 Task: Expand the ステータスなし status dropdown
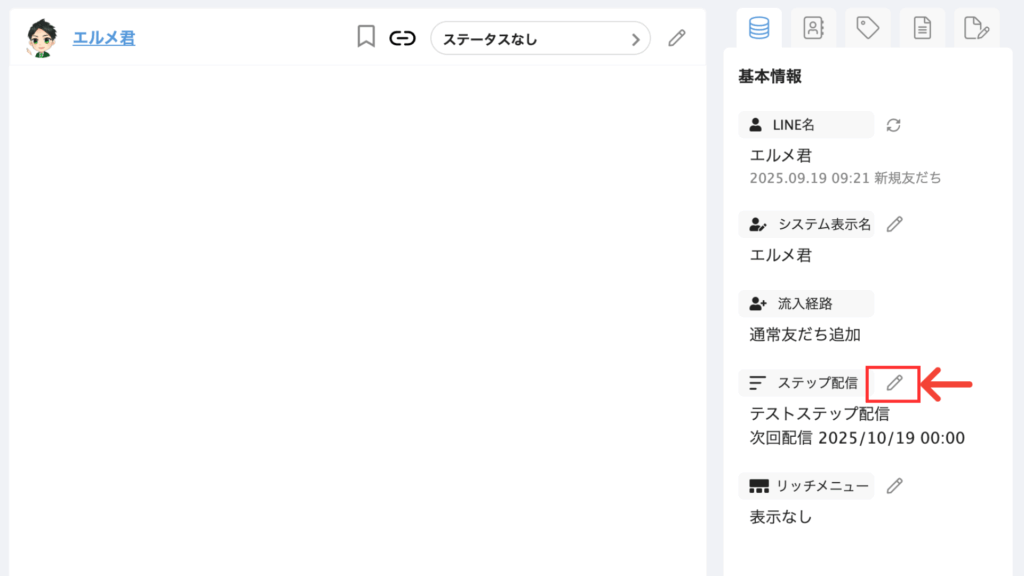[x=540, y=39]
